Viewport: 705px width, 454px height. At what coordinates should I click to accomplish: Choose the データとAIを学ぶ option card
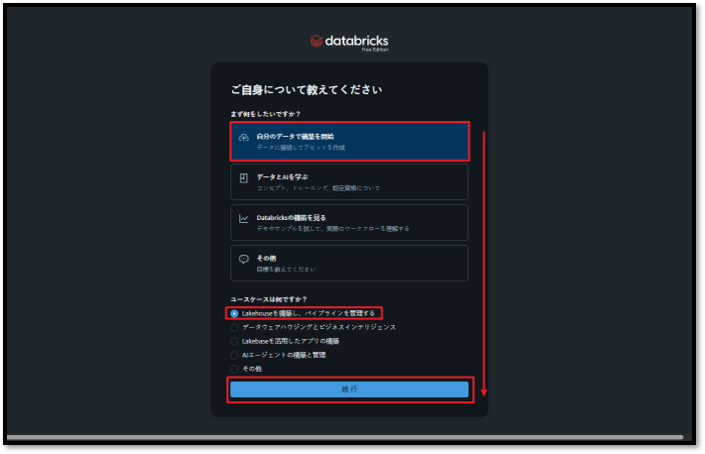349,182
